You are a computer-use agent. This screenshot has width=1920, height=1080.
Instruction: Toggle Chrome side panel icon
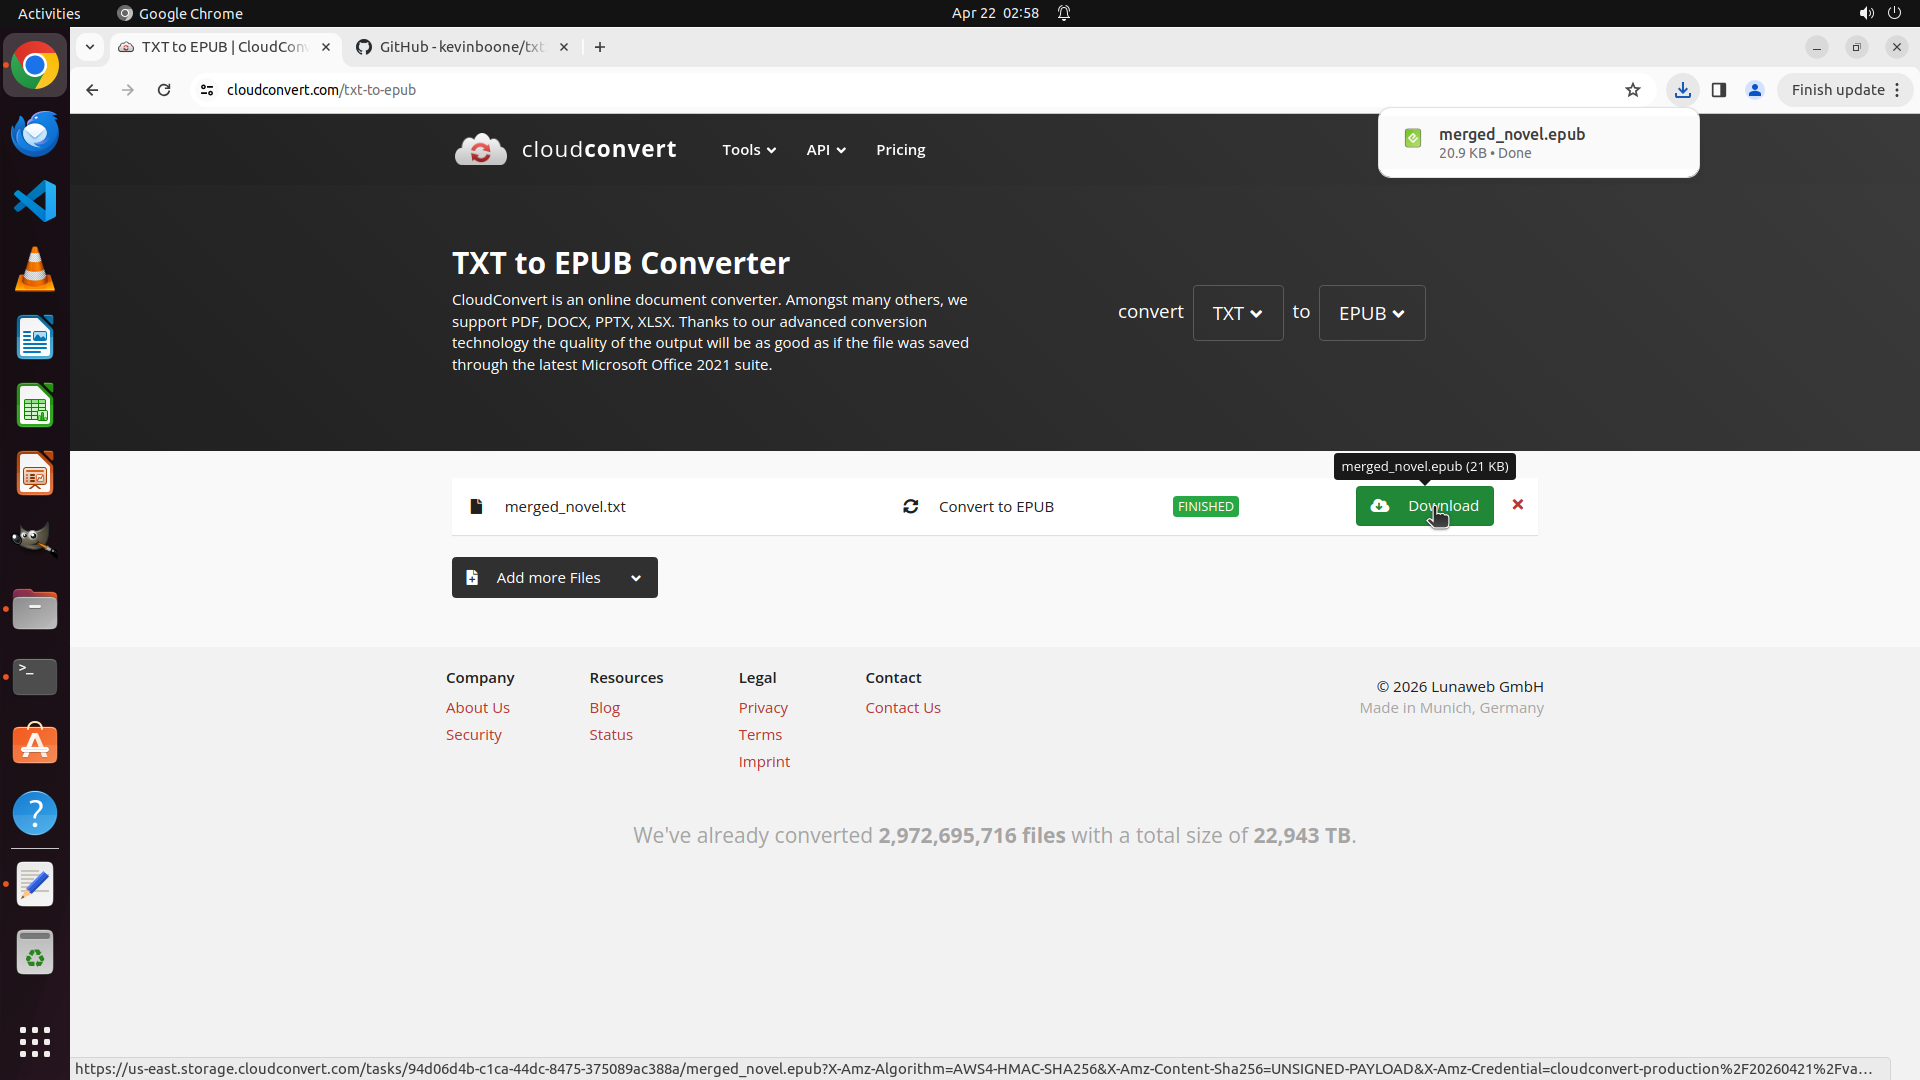pos(1719,90)
